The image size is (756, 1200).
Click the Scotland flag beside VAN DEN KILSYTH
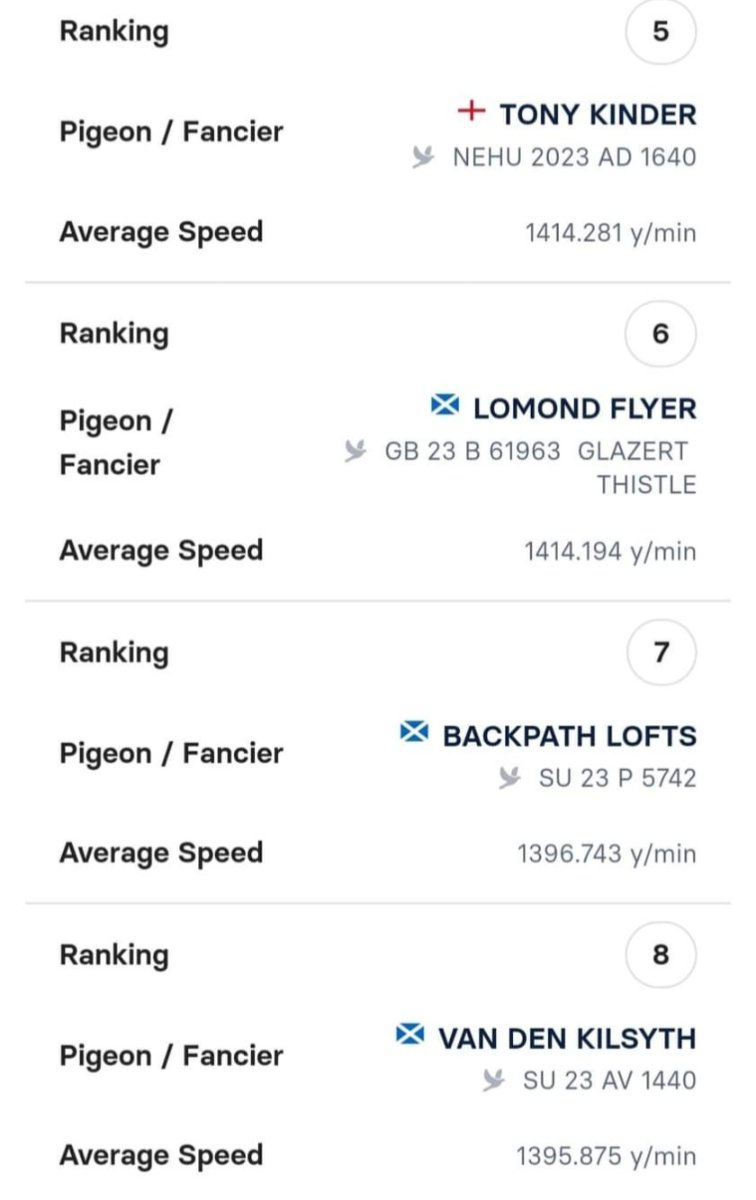pyautogui.click(x=410, y=1034)
